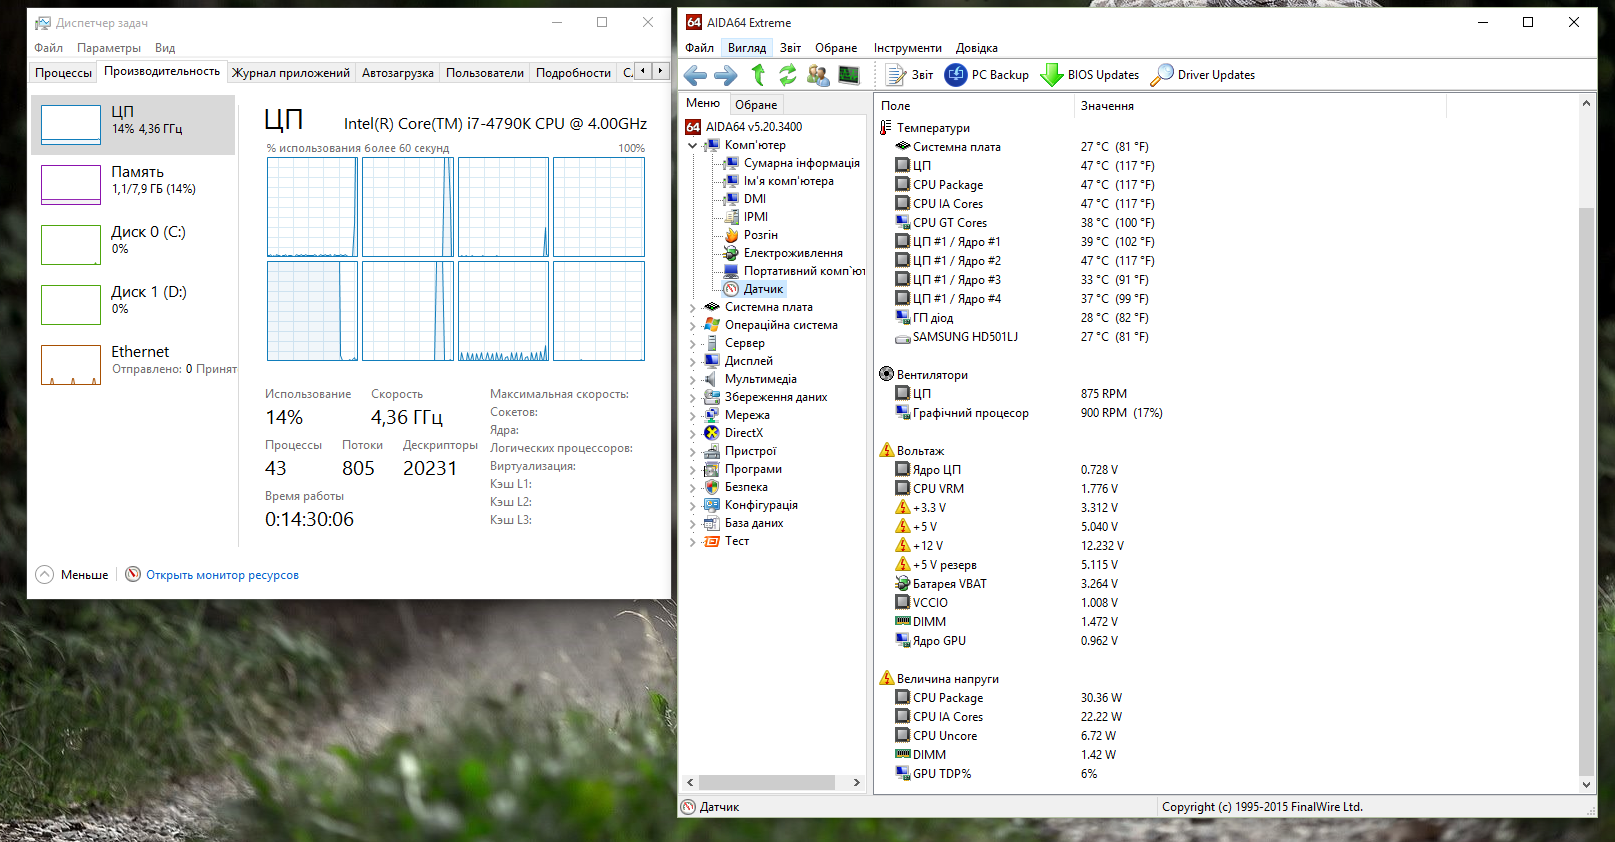Click the users icon in AIDA64 toolbar

818,75
